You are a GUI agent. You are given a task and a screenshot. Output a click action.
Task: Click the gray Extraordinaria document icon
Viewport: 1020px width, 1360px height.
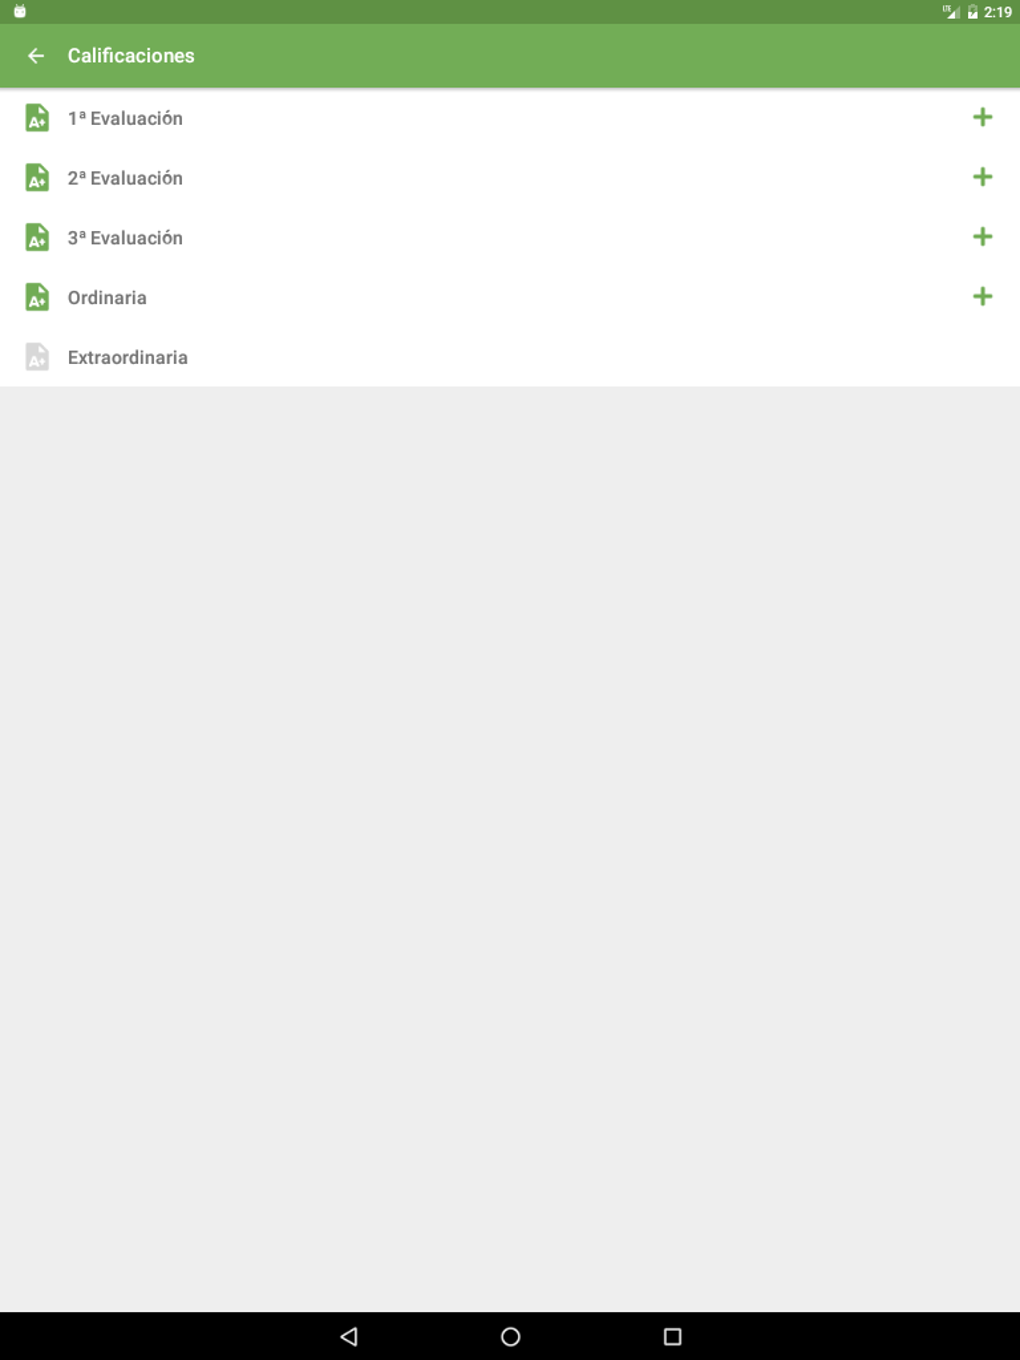[x=37, y=358]
